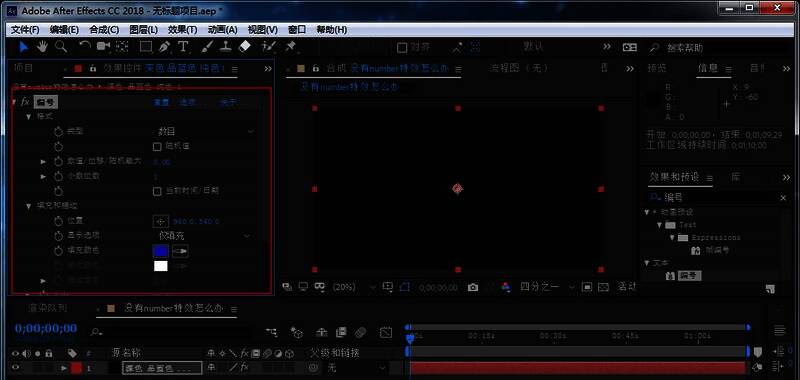
Task: Toggle visibility eye of layer 1
Action: (15, 367)
